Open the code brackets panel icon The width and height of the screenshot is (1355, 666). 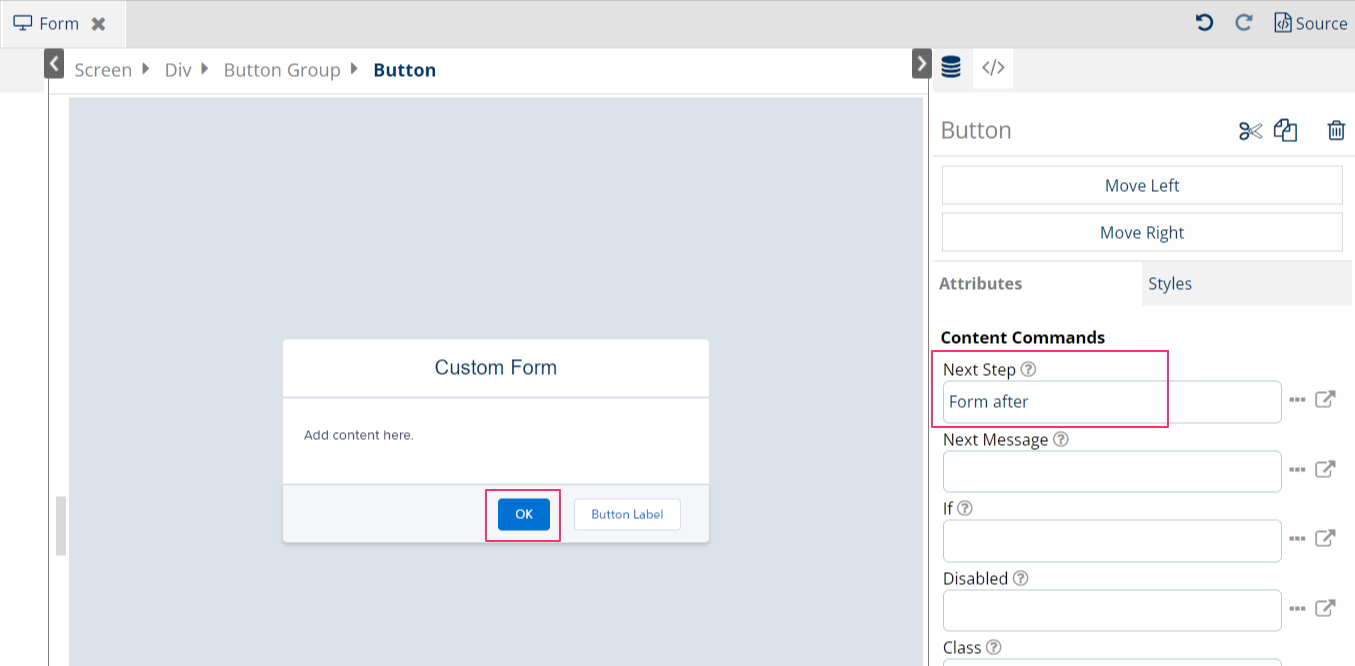992,67
